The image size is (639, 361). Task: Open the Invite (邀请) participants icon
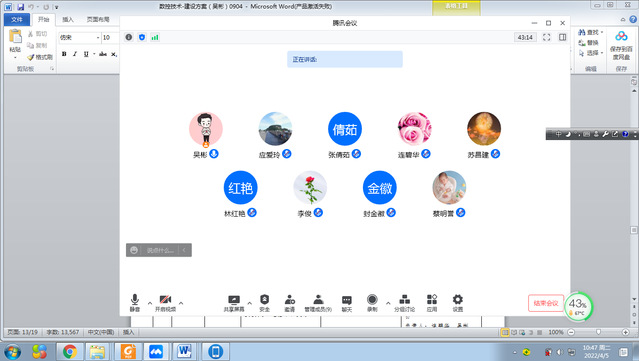pos(290,303)
